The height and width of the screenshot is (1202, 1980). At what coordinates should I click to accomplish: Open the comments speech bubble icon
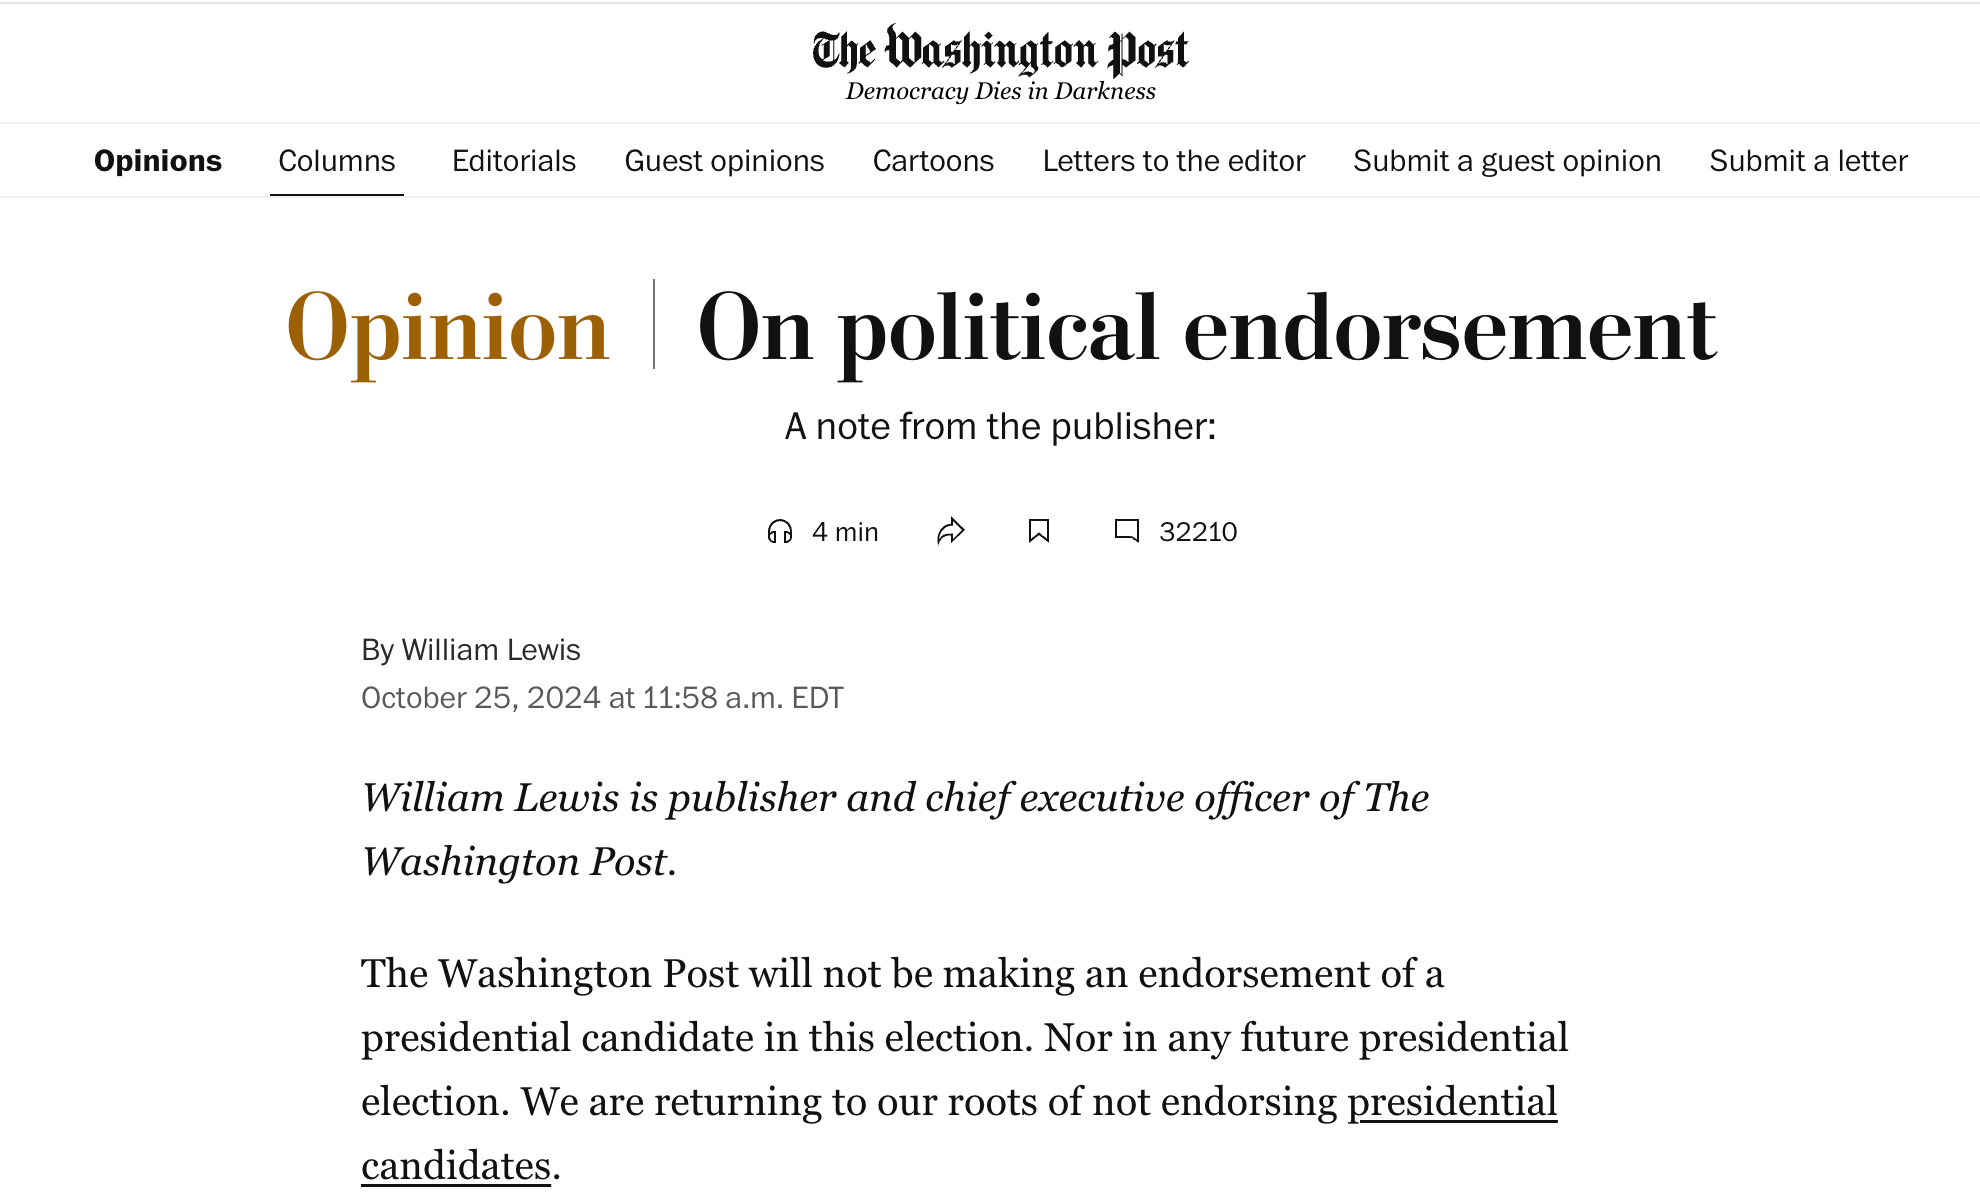1127,531
